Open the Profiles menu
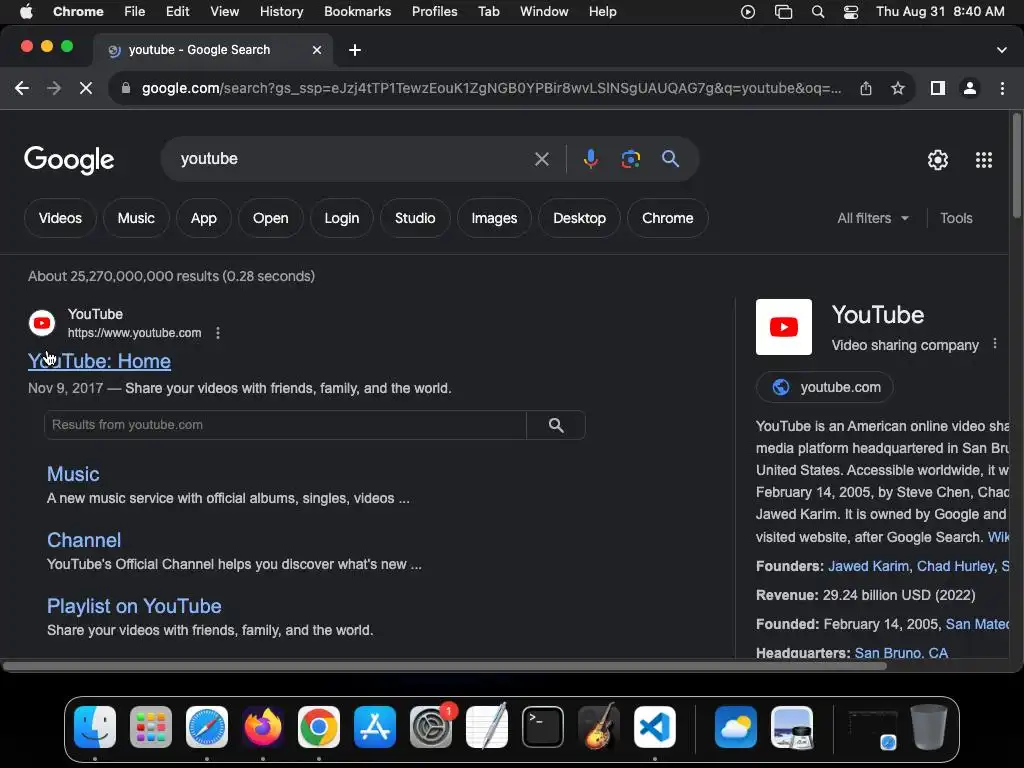The image size is (1024, 768). (434, 12)
